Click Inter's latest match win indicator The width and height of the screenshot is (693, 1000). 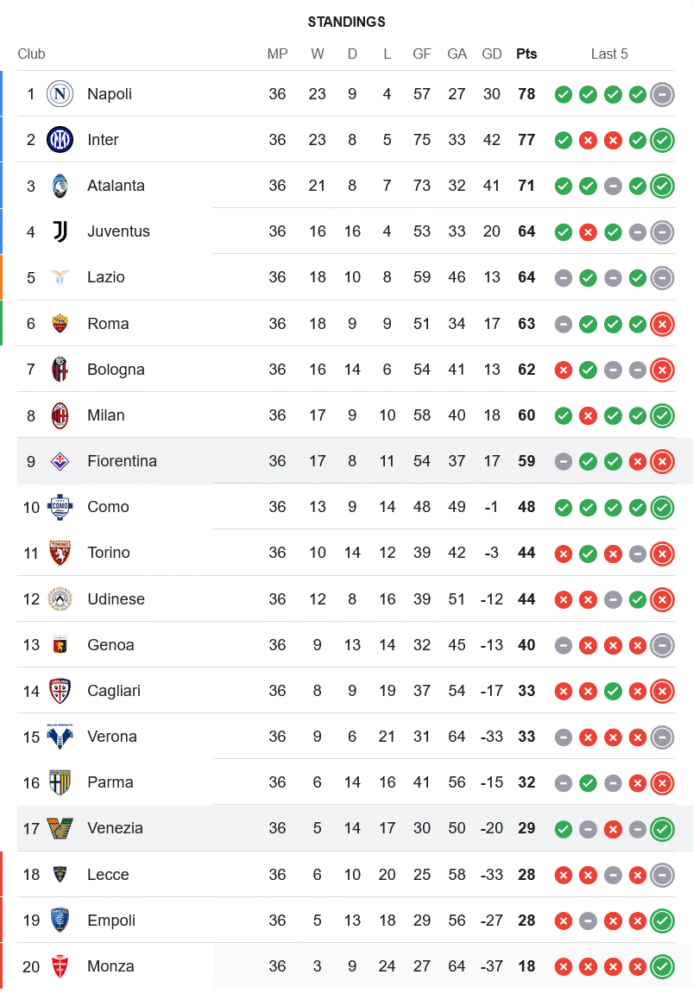click(x=661, y=140)
